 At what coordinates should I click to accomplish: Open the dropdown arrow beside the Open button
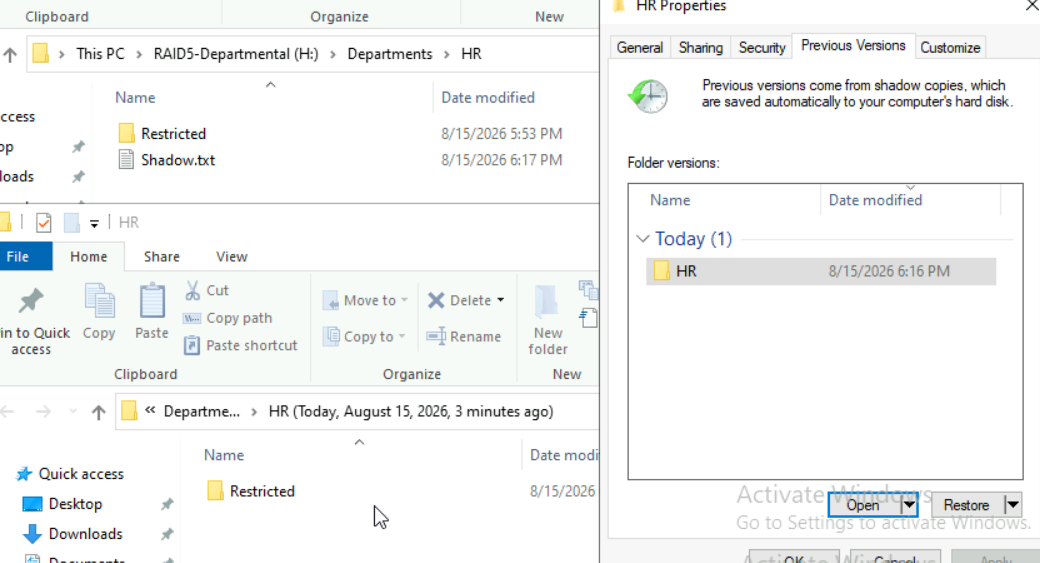coord(909,505)
